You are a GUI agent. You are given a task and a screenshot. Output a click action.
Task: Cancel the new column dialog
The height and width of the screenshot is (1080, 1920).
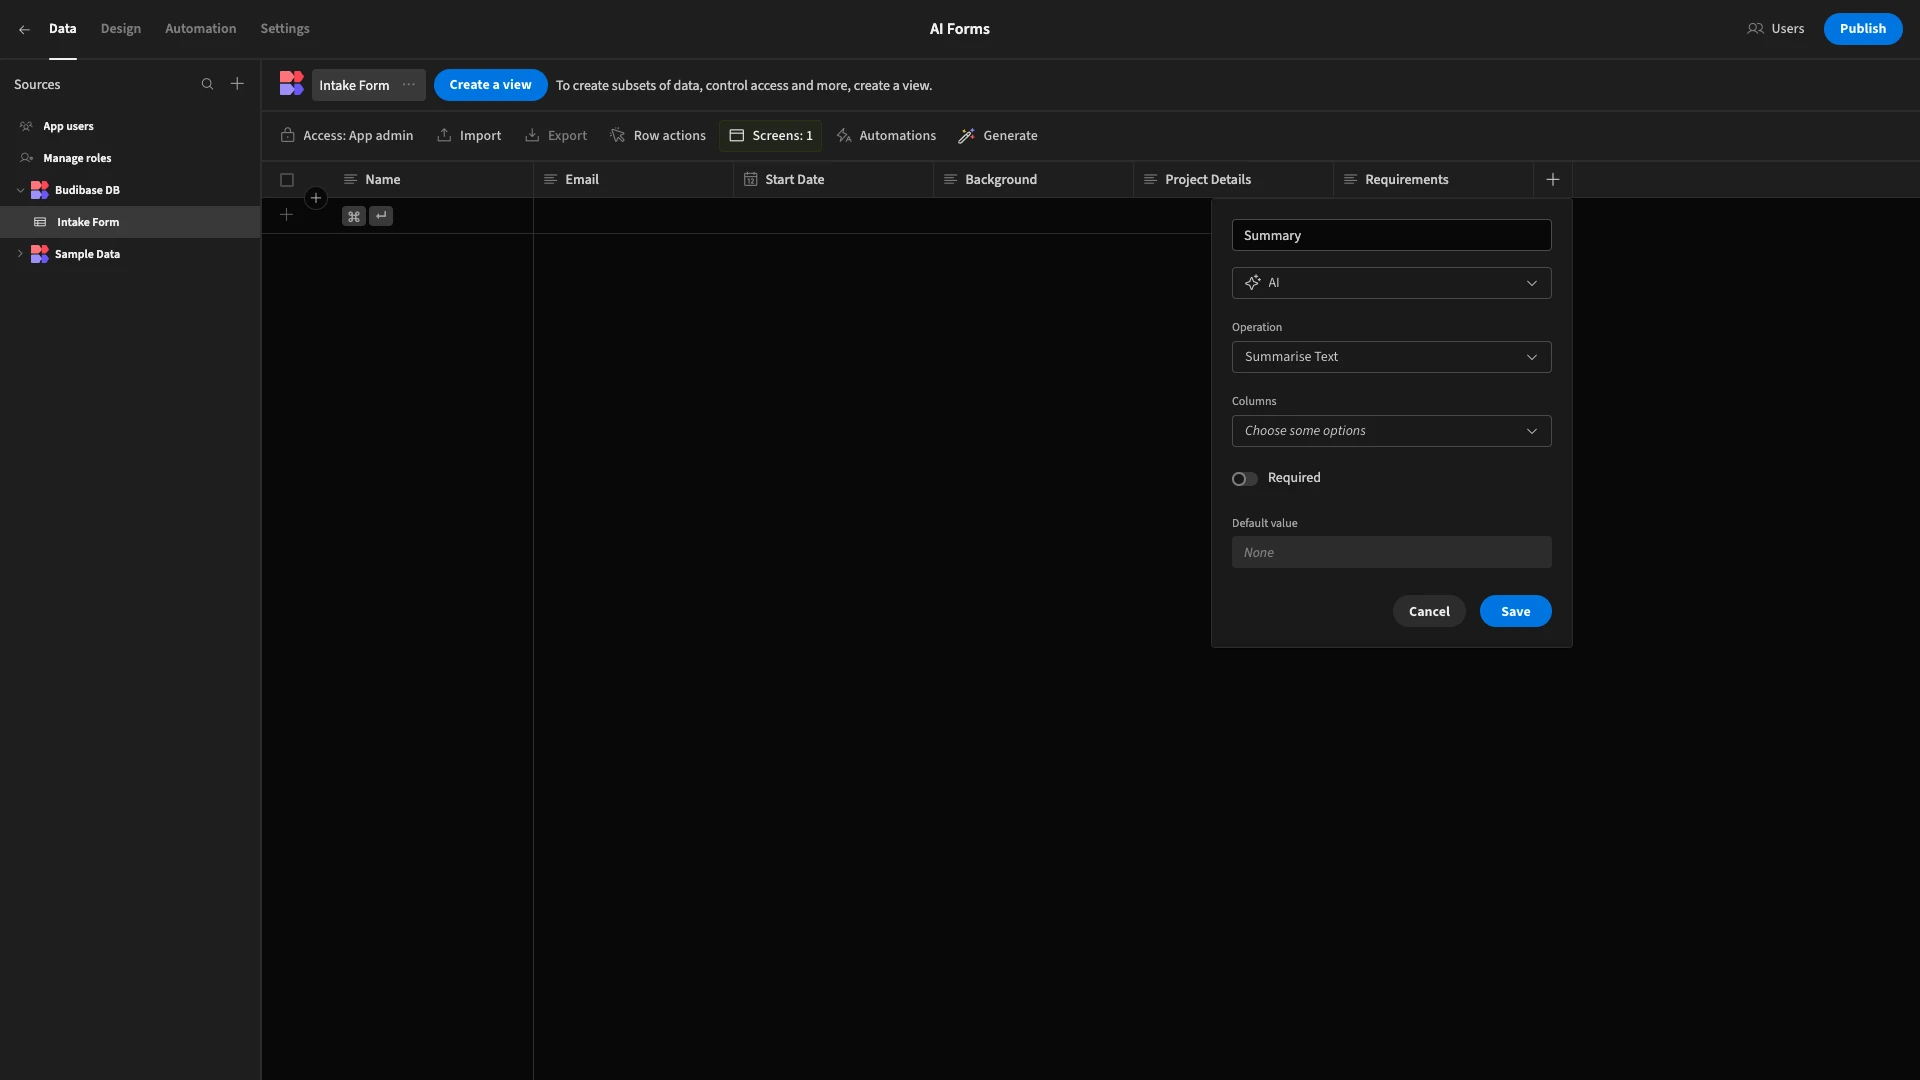coord(1429,611)
